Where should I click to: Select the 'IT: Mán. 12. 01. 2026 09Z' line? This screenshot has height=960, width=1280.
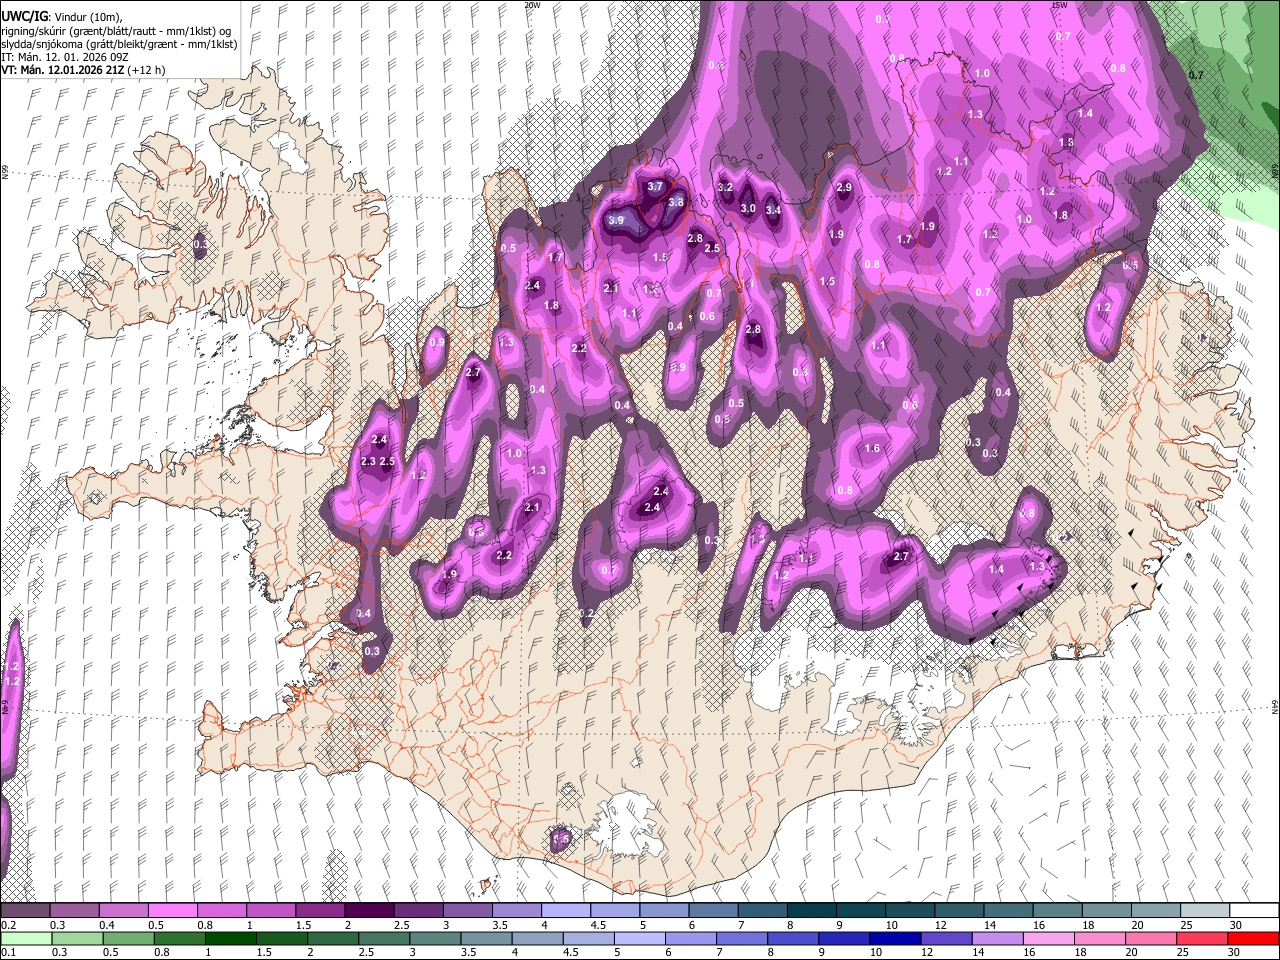click(67, 57)
